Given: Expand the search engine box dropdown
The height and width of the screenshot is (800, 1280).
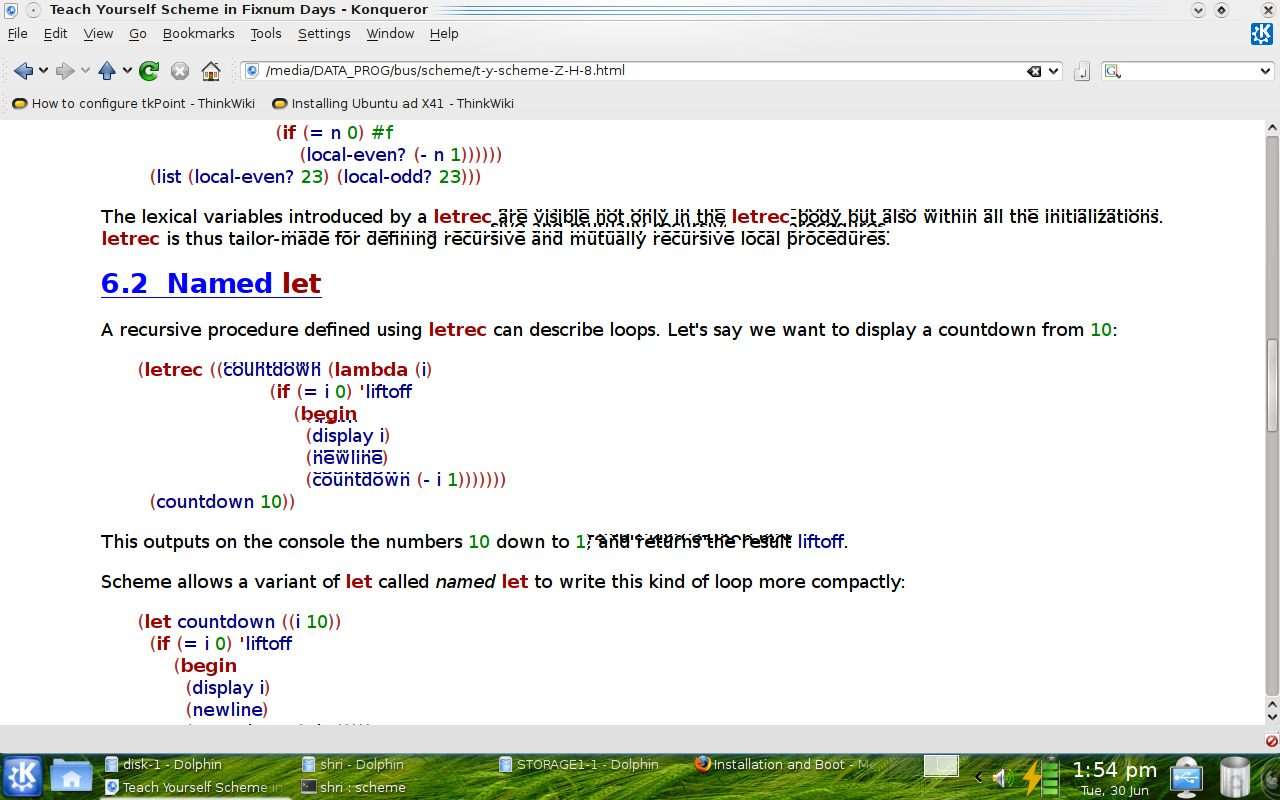Looking at the screenshot, I should (x=1265, y=71).
